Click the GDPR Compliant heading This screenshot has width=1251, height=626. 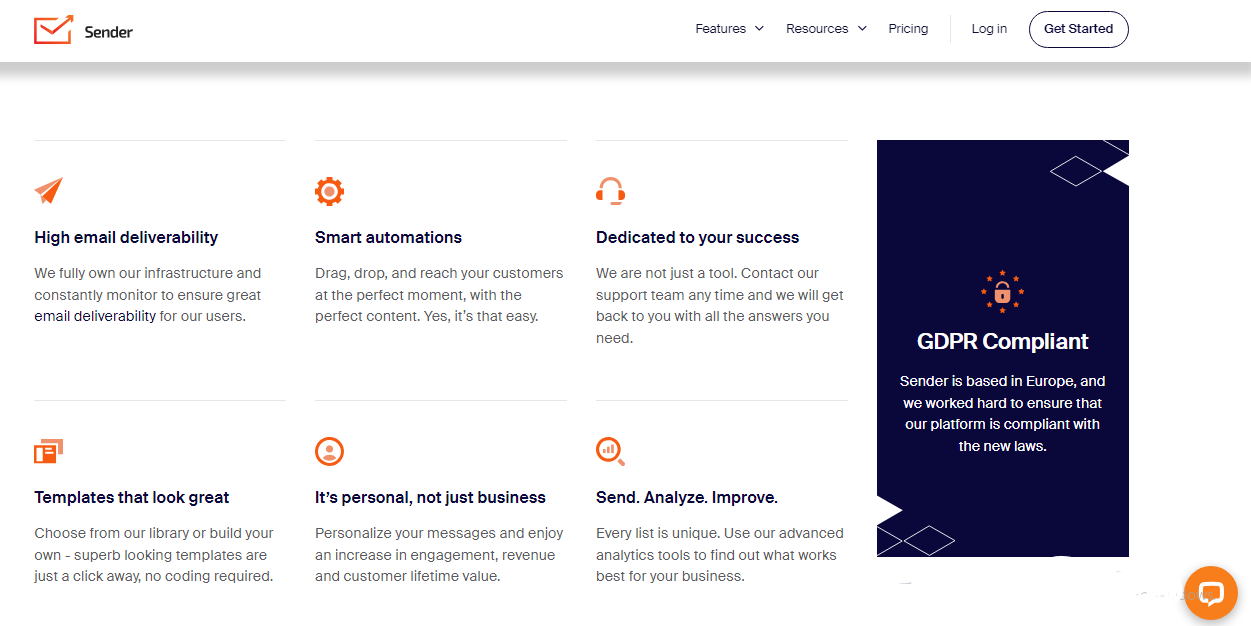click(x=1002, y=341)
